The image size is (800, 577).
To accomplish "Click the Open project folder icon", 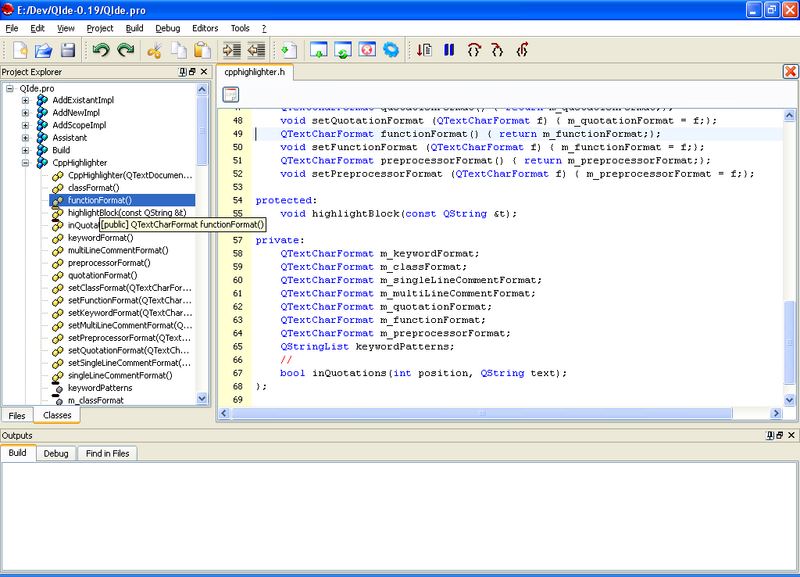I will pos(44,50).
